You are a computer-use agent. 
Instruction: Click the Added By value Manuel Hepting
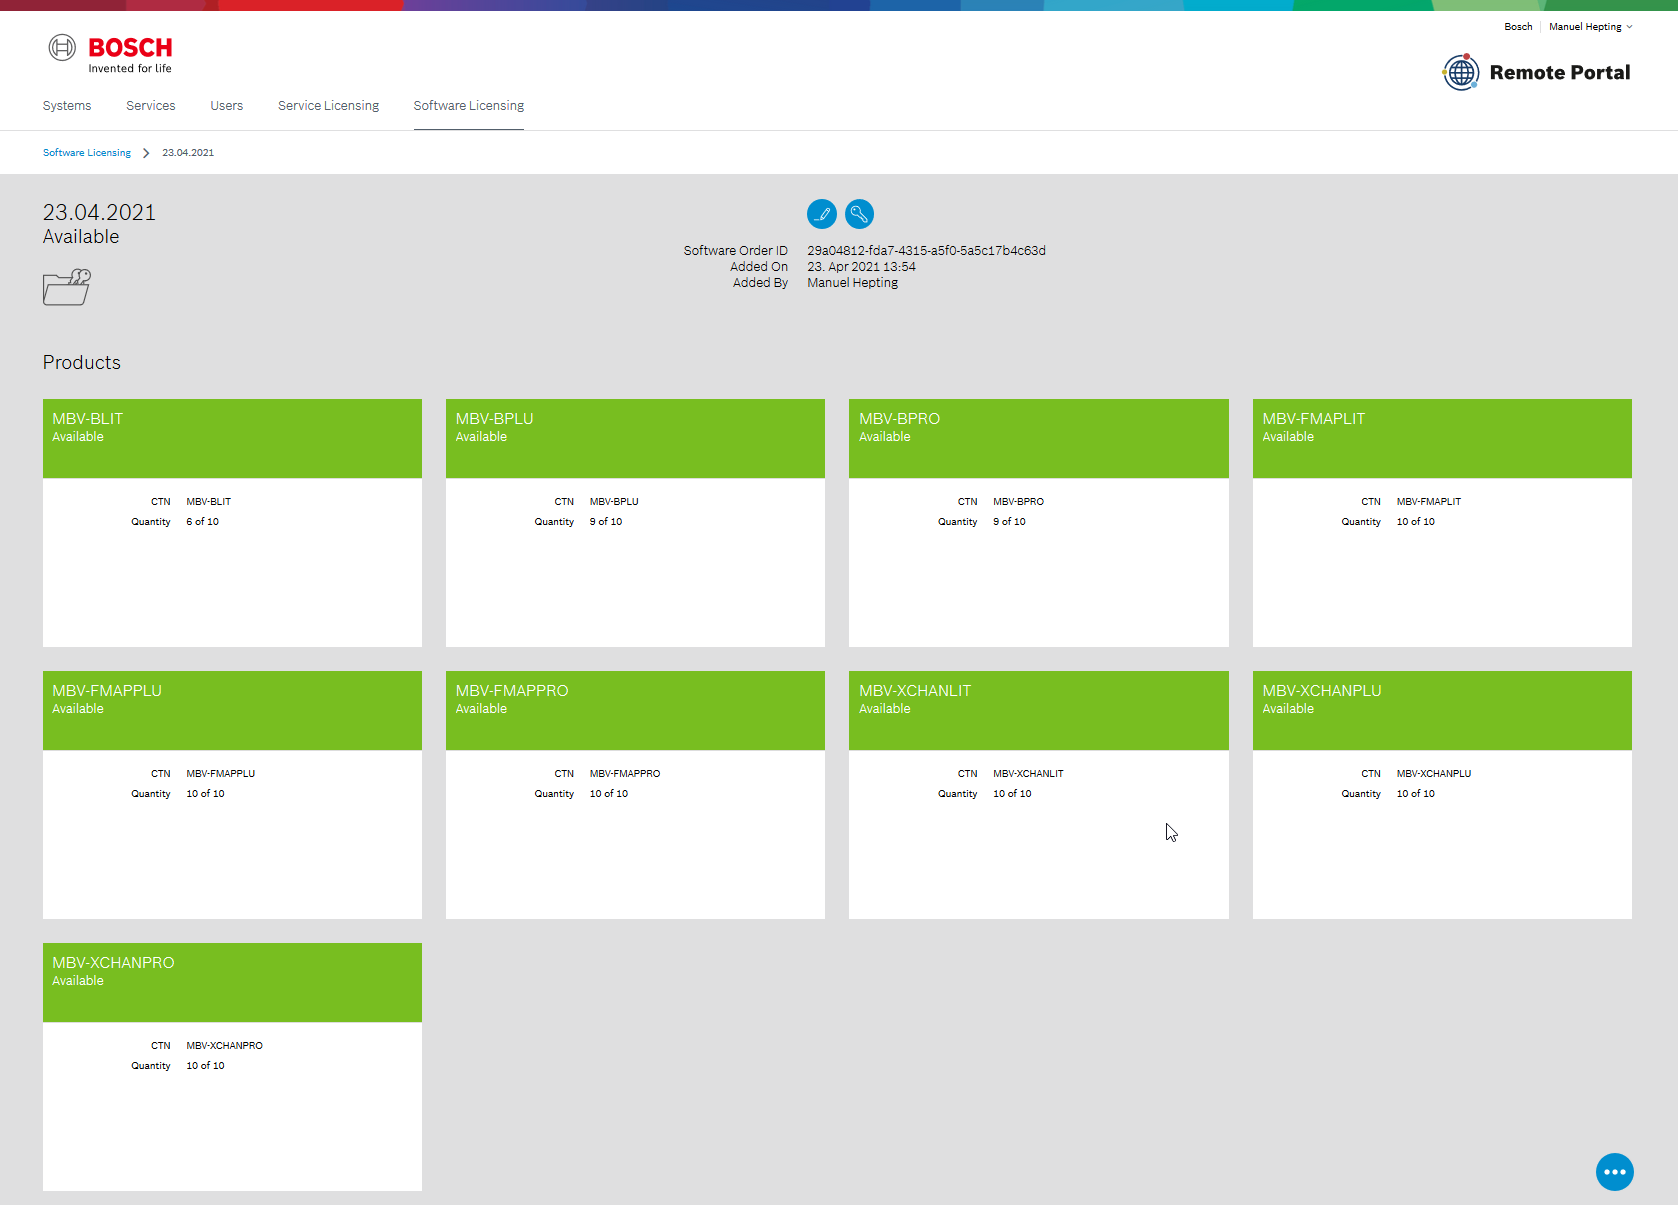(853, 283)
